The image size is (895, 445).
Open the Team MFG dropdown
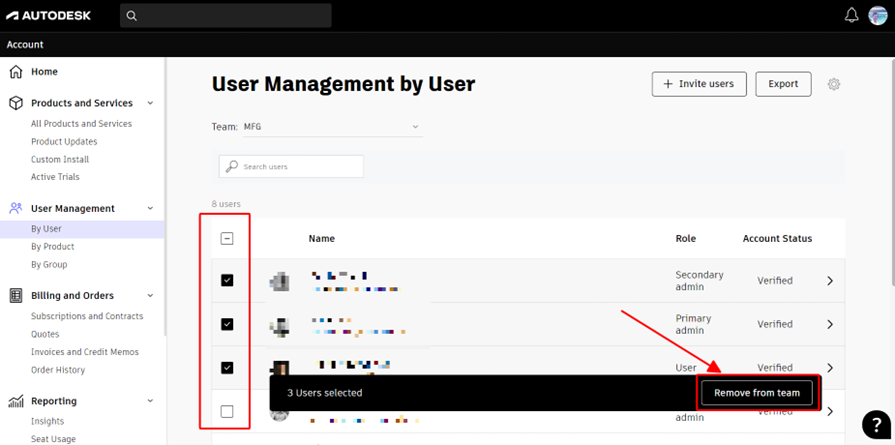point(333,127)
